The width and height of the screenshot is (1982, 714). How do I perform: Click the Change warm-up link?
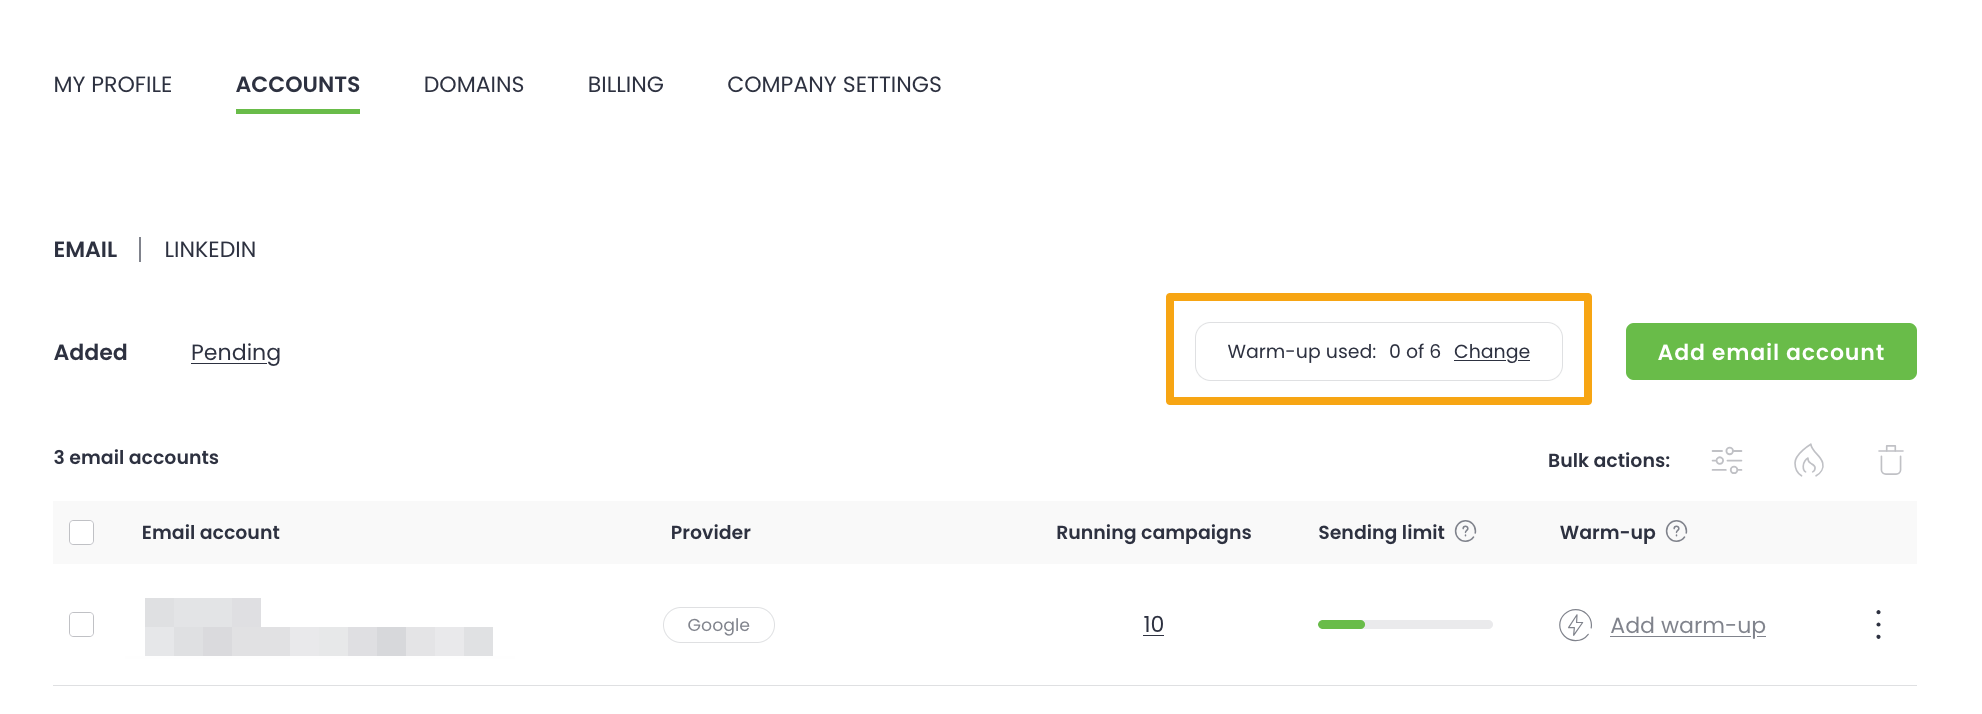click(1491, 352)
